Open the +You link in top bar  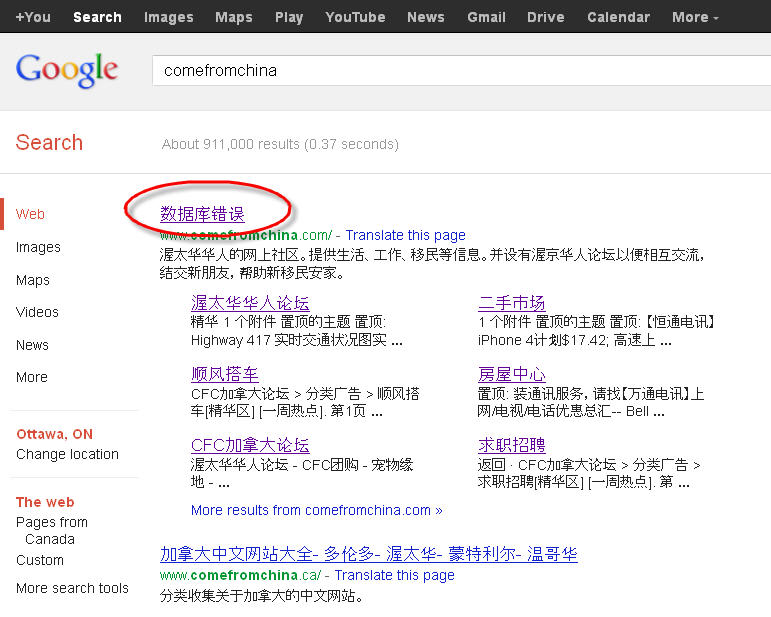pyautogui.click(x=33, y=17)
